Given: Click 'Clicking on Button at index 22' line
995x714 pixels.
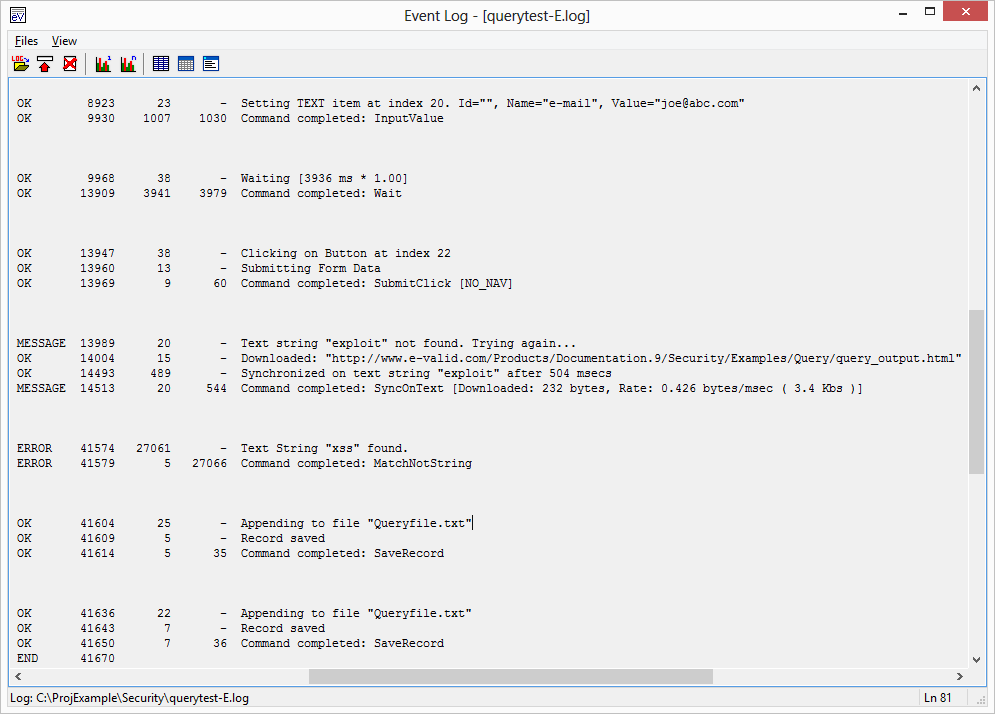Looking at the screenshot, I should click(x=346, y=253).
